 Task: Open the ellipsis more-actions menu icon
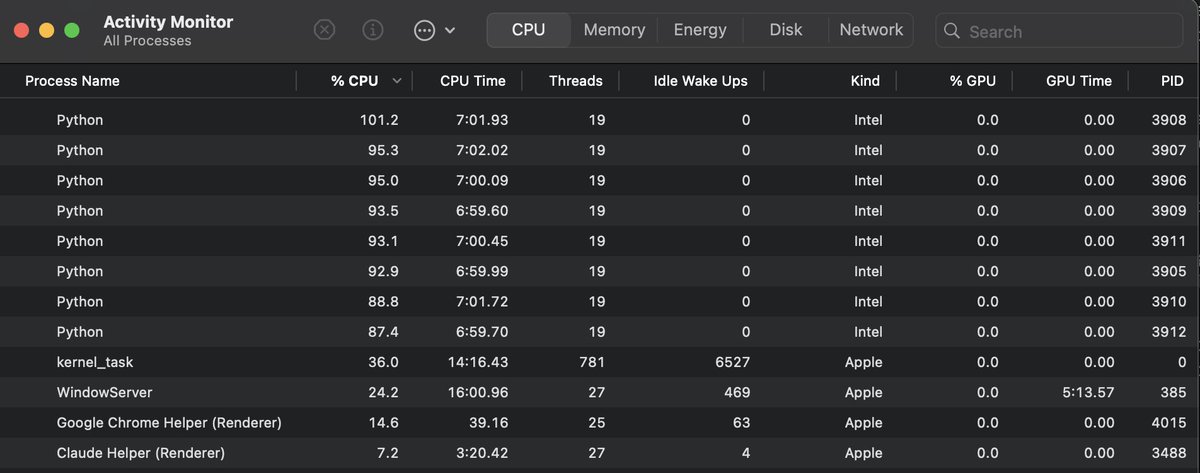pyautogui.click(x=424, y=30)
